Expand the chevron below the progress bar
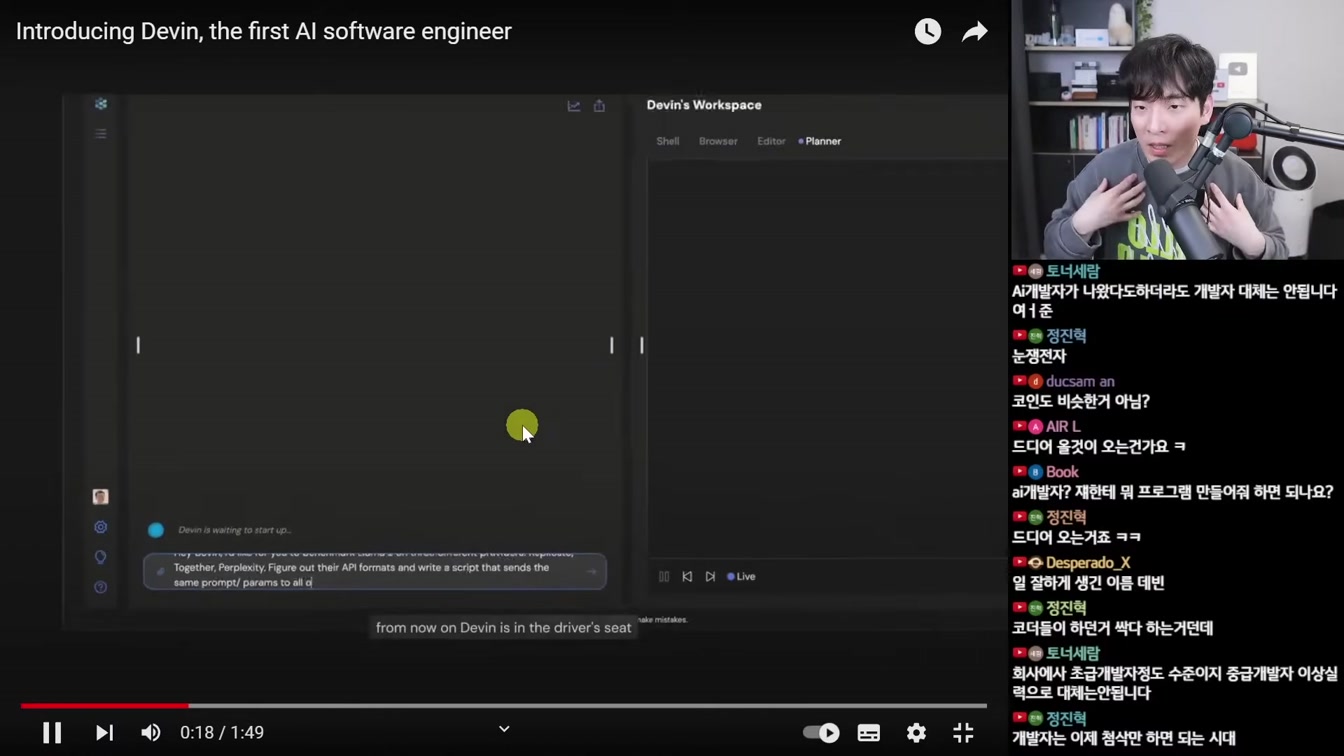 (x=504, y=729)
